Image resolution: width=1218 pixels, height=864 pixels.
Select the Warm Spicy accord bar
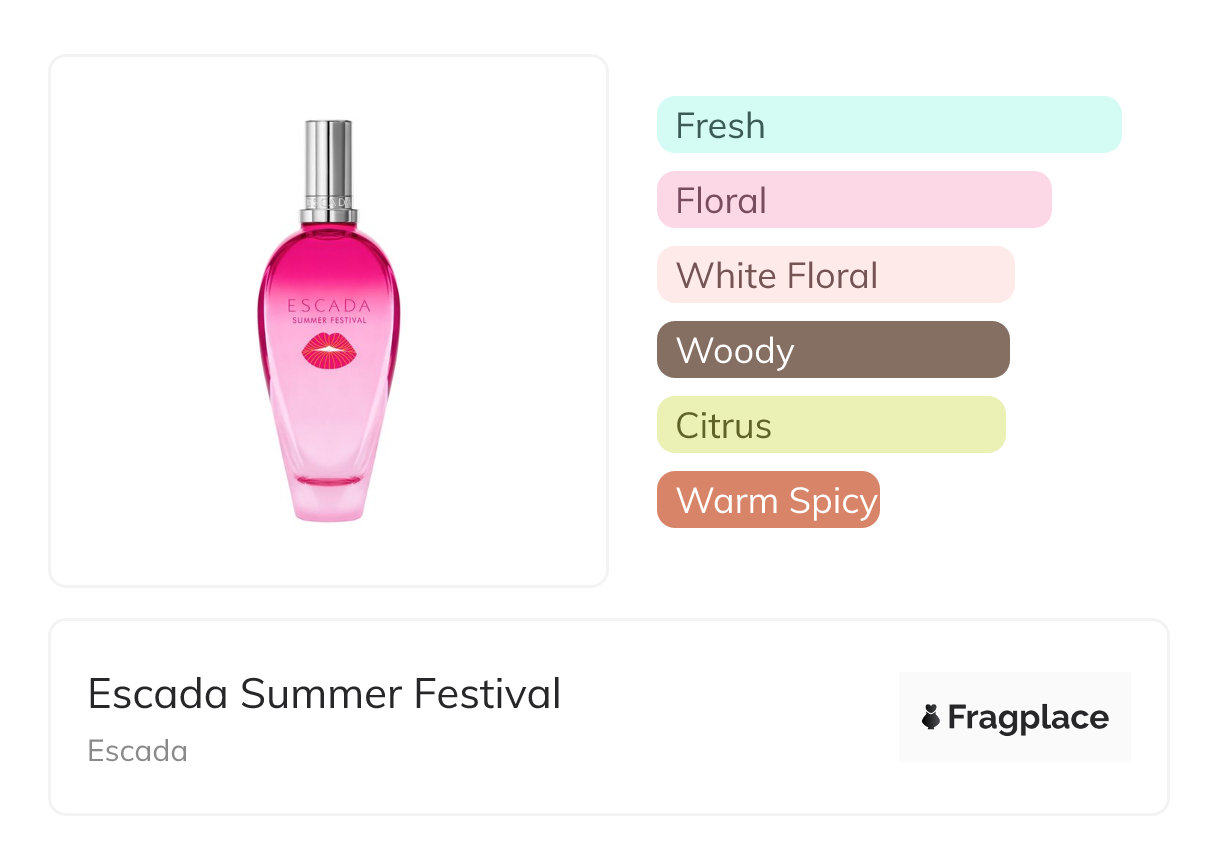point(767,500)
